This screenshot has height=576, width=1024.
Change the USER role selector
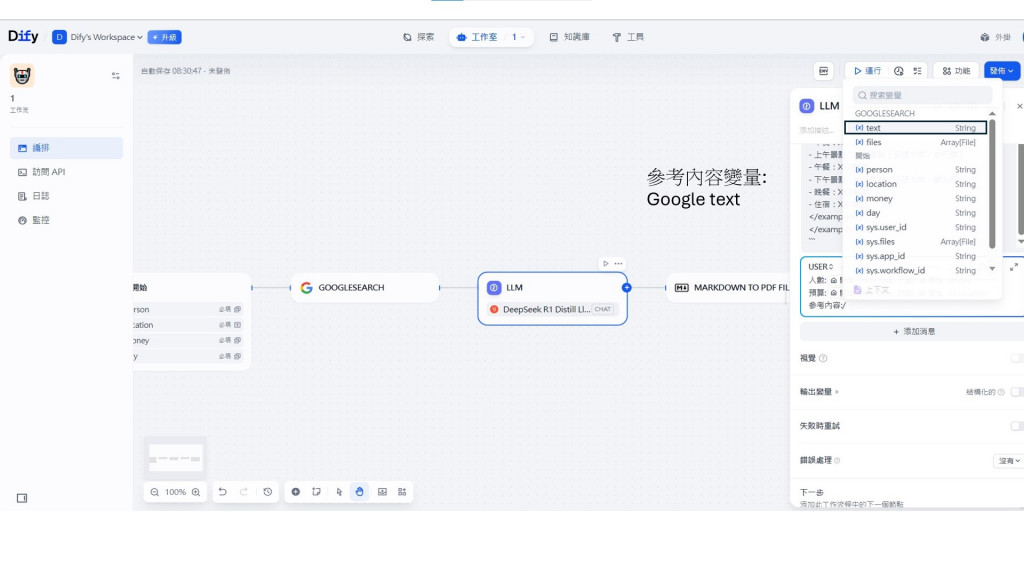pyautogui.click(x=820, y=266)
